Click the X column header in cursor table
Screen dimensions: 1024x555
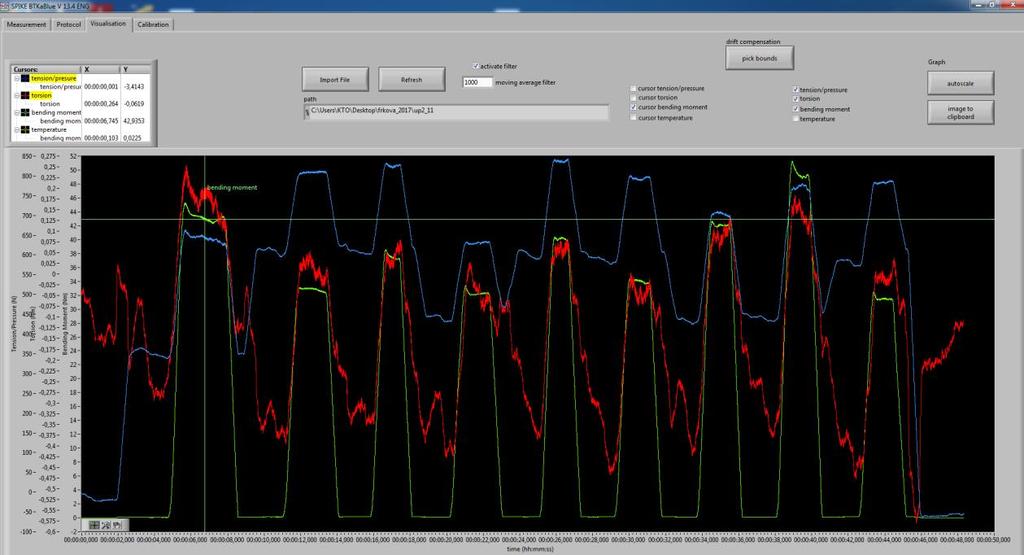click(100, 69)
